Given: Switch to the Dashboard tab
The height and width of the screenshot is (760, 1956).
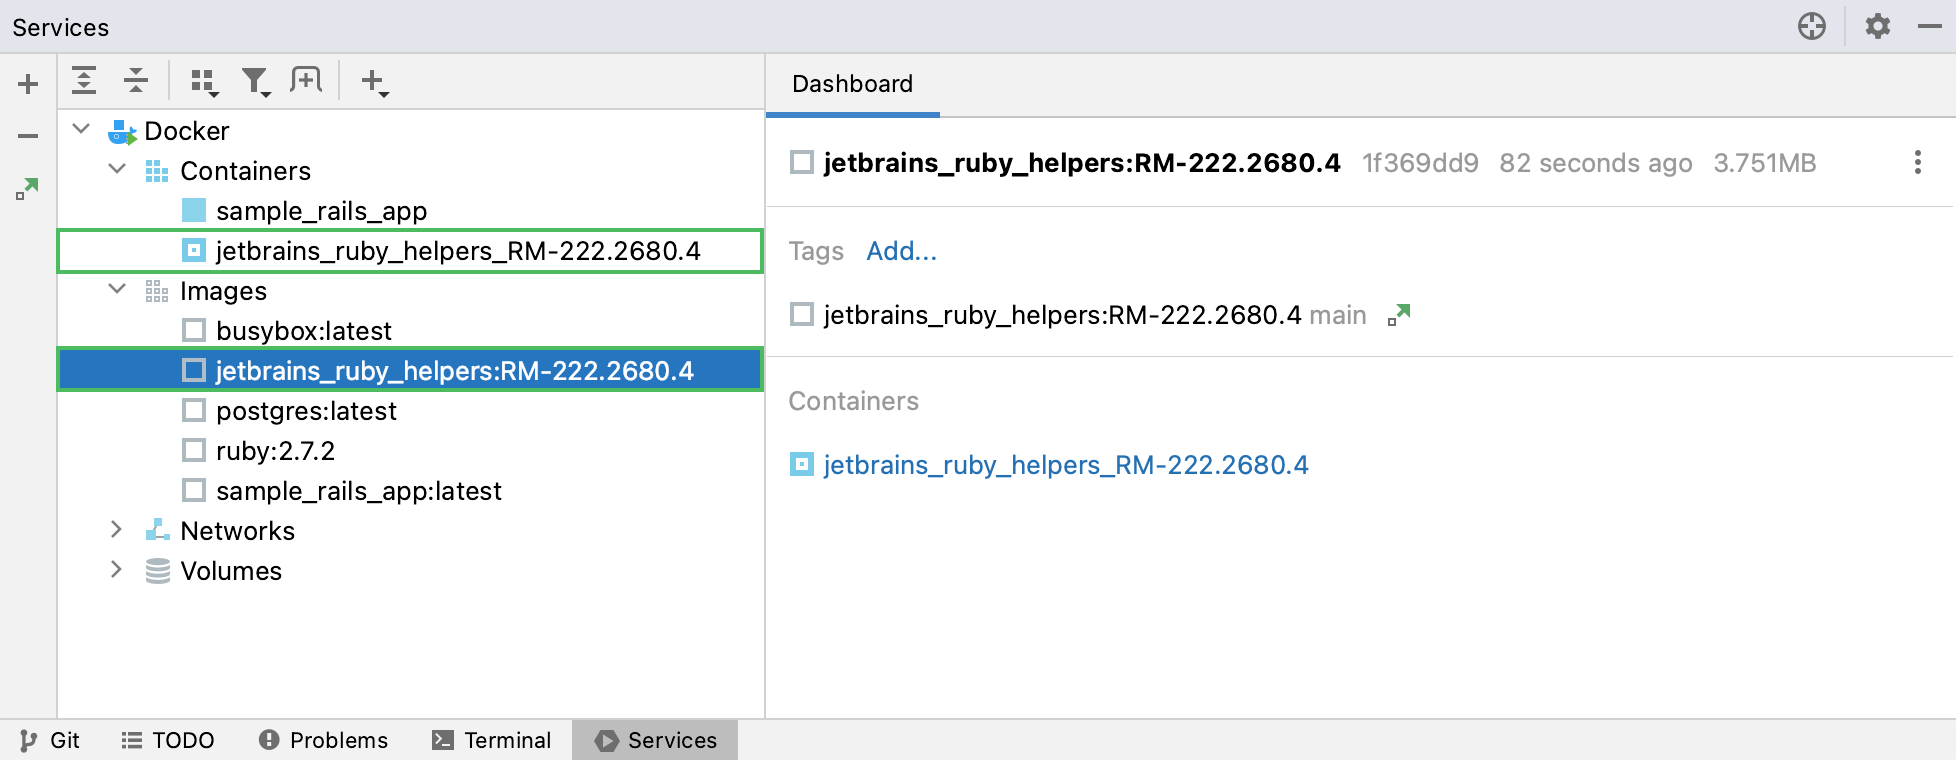Looking at the screenshot, I should [852, 84].
